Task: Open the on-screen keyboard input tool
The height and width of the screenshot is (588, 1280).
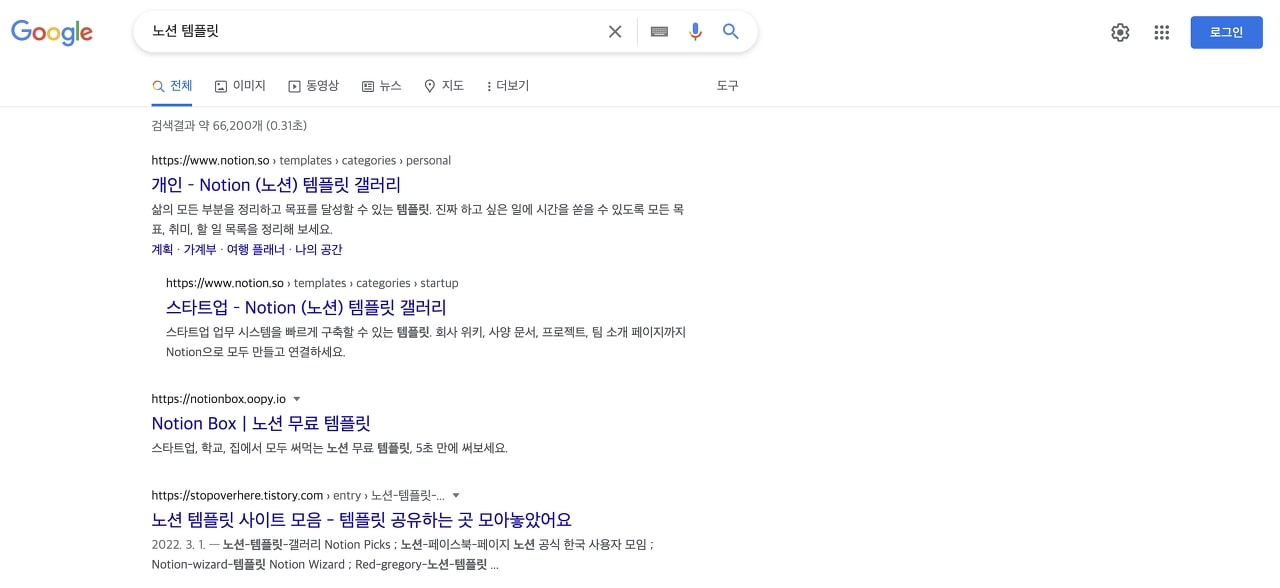Action: pyautogui.click(x=659, y=32)
